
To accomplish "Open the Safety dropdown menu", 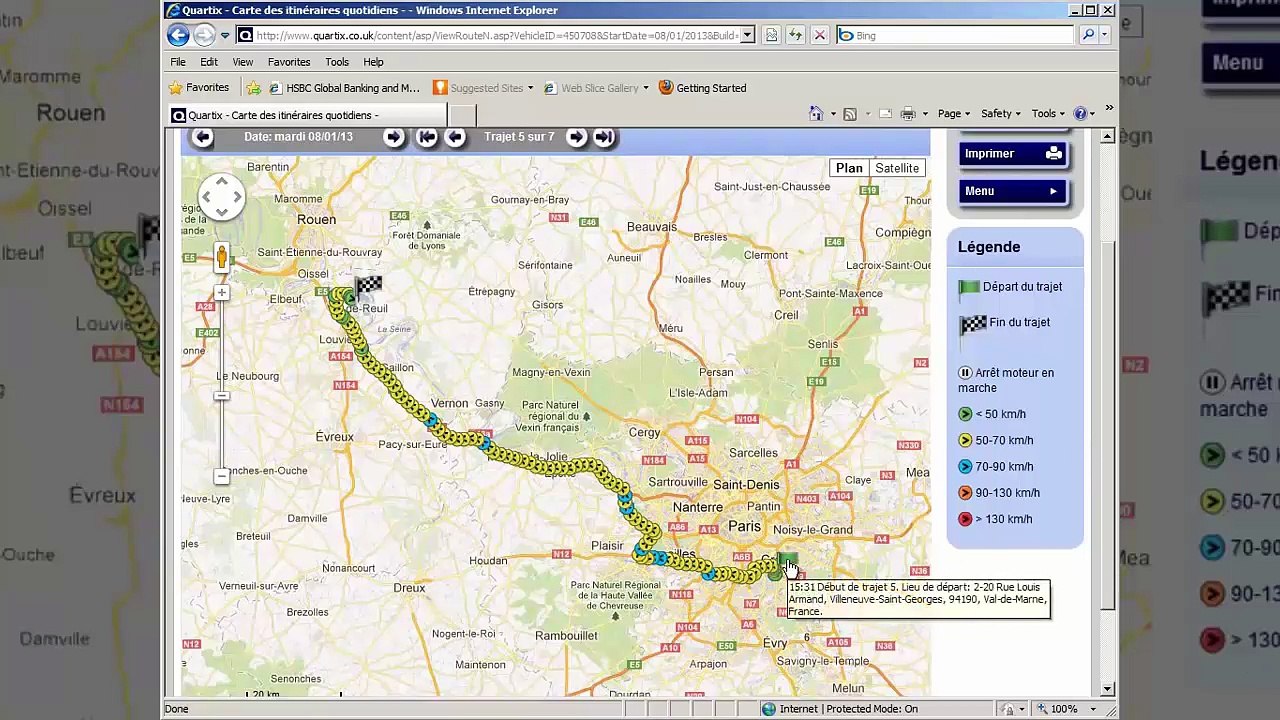I will coord(1001,114).
